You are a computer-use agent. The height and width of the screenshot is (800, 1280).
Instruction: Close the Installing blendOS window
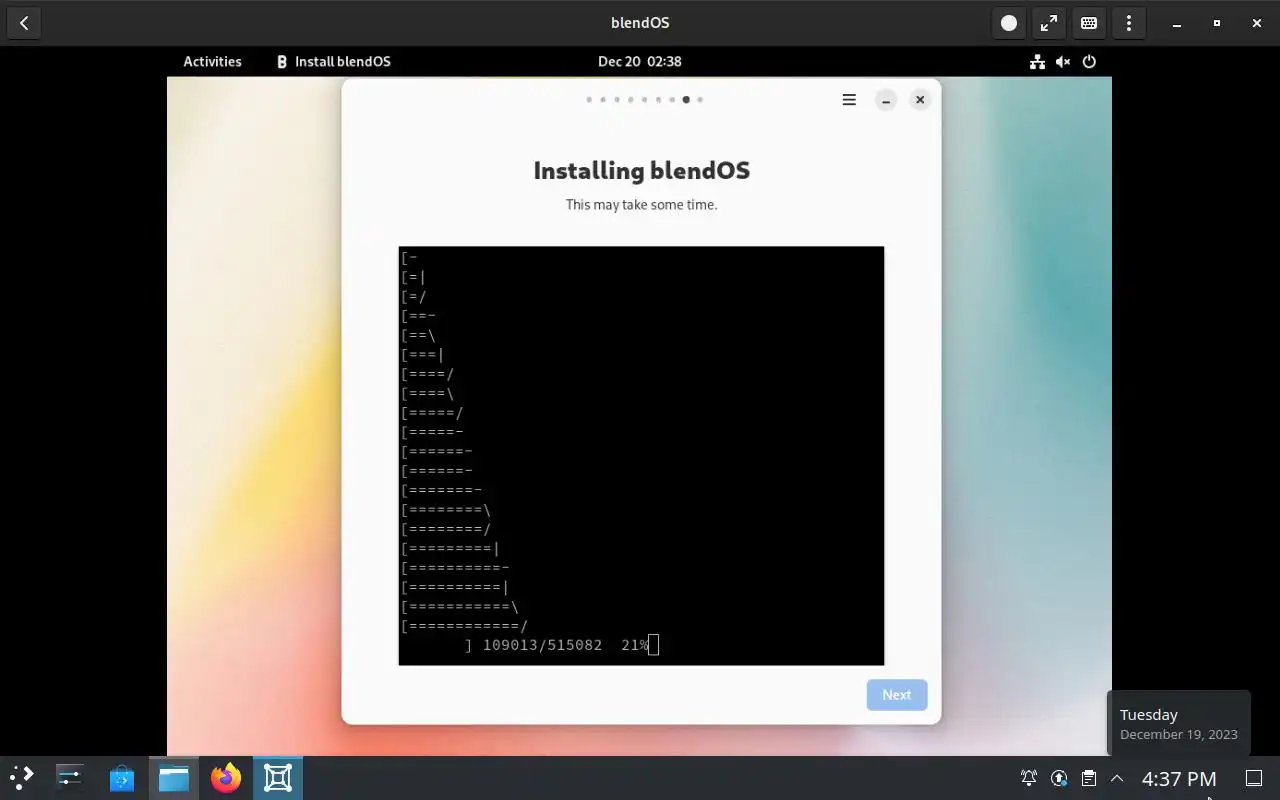[x=920, y=99]
